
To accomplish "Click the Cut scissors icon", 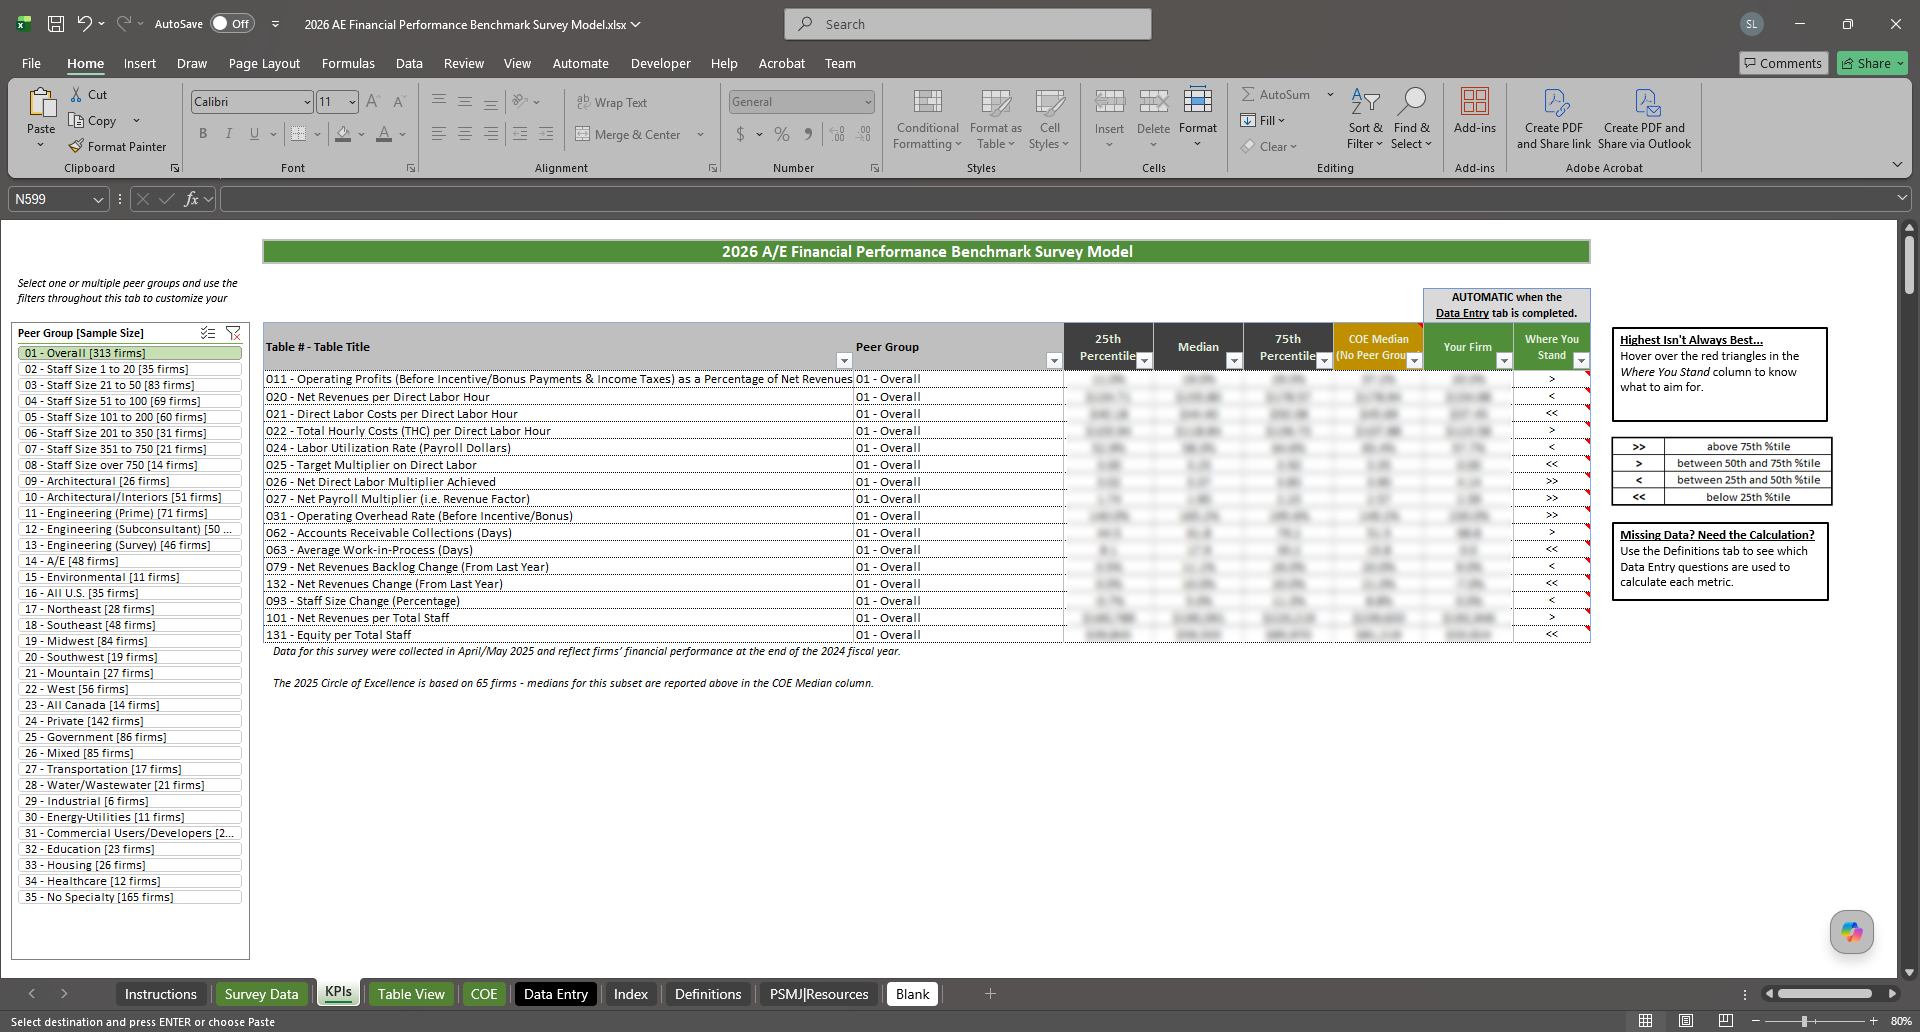I will (x=76, y=94).
